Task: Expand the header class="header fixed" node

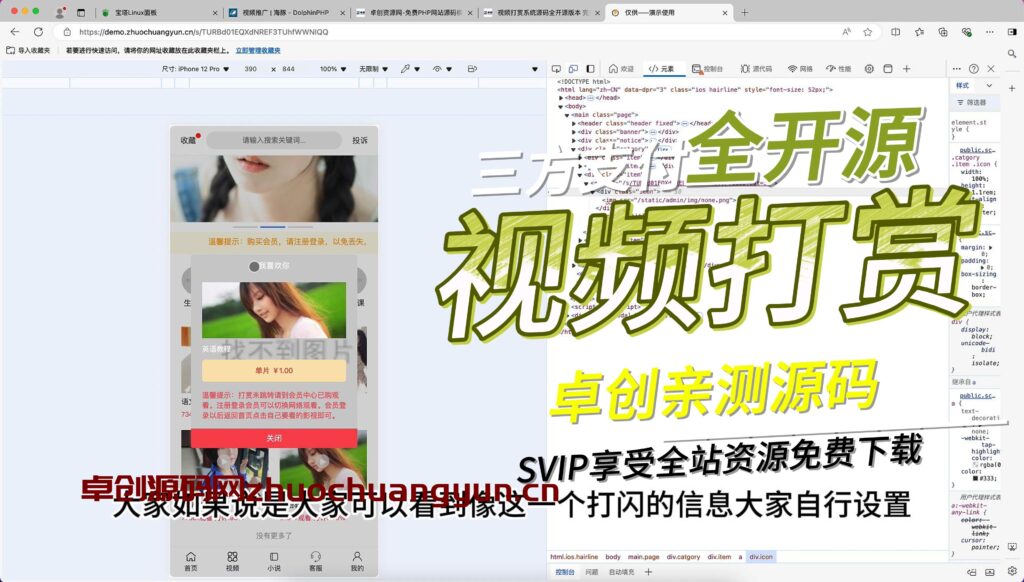Action: pyautogui.click(x=574, y=123)
